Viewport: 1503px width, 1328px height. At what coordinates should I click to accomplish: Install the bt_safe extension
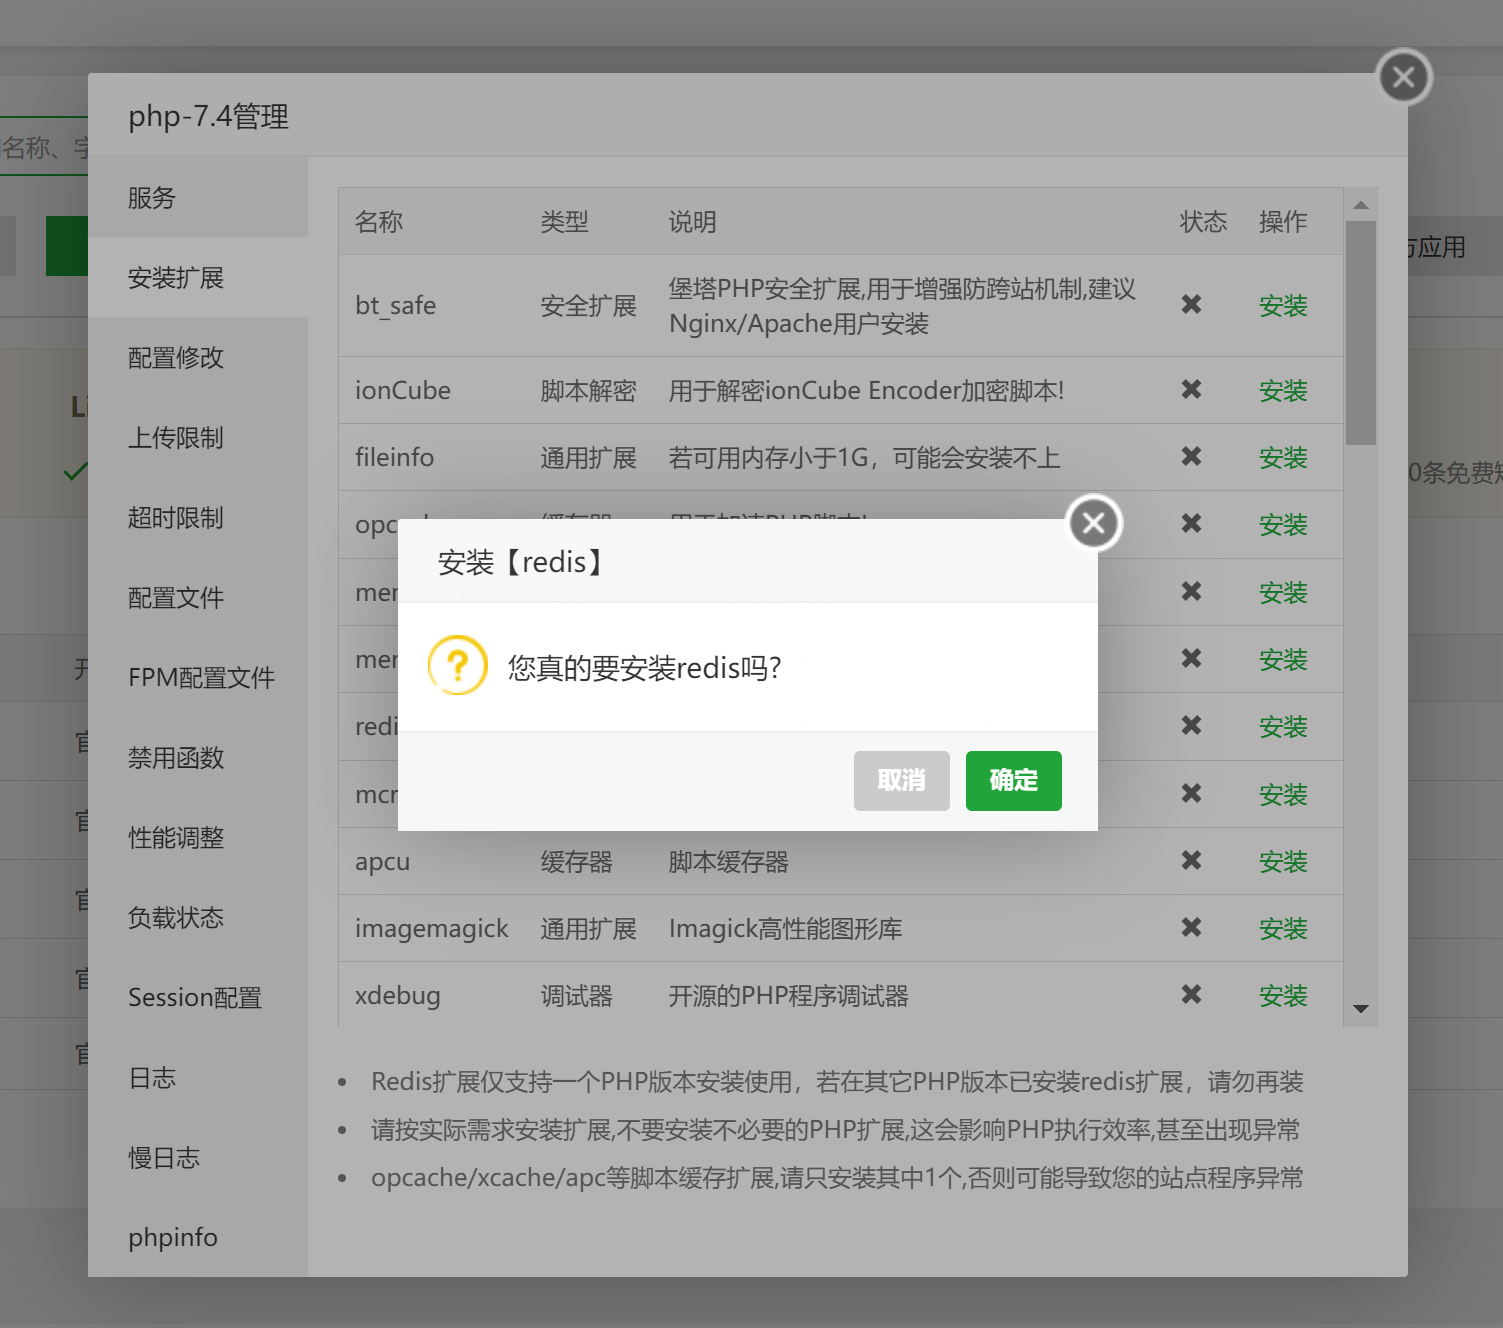pos(1282,306)
